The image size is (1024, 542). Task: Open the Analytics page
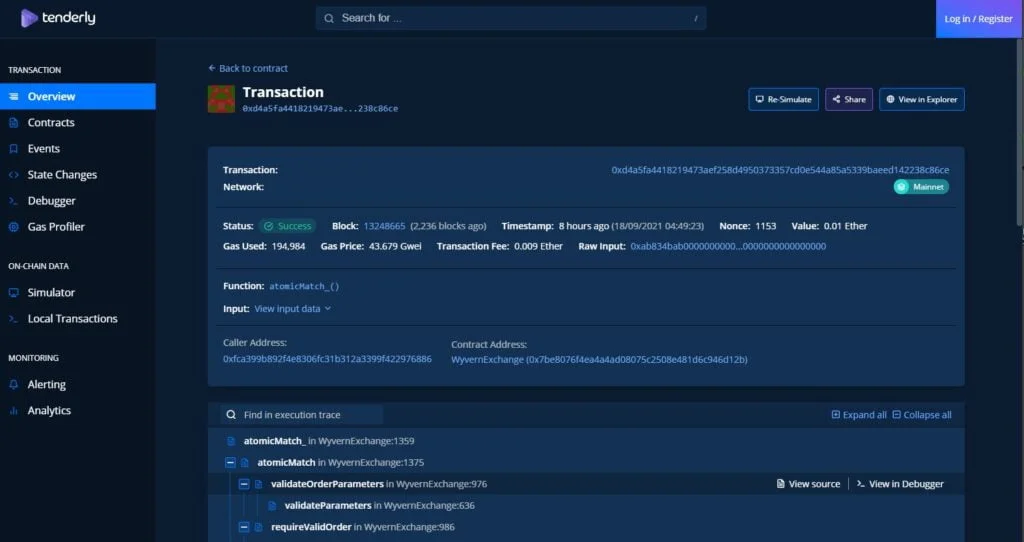78,410
